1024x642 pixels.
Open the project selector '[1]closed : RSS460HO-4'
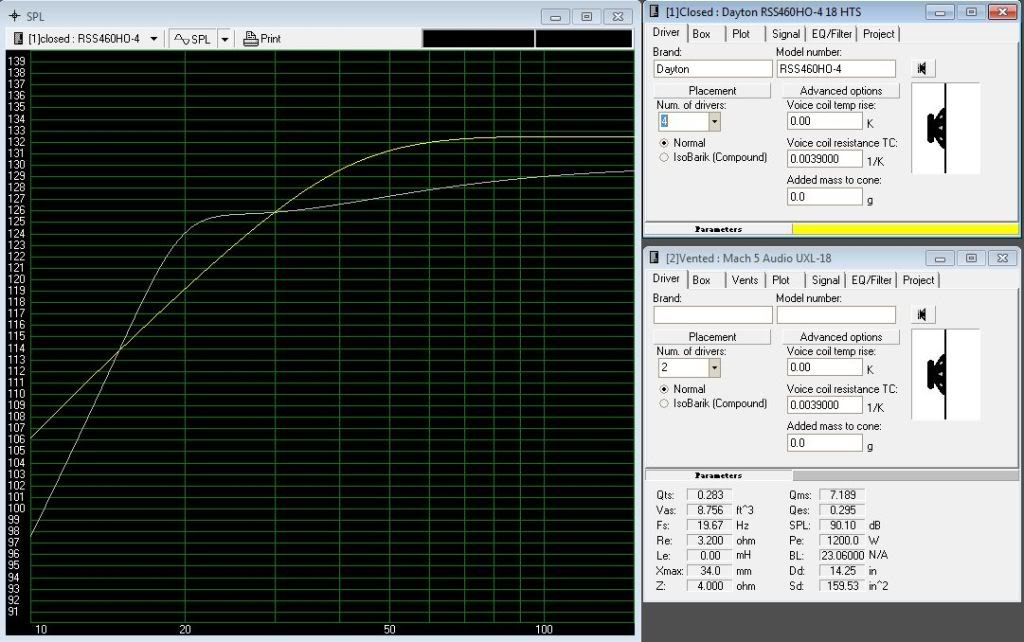click(x=86, y=39)
